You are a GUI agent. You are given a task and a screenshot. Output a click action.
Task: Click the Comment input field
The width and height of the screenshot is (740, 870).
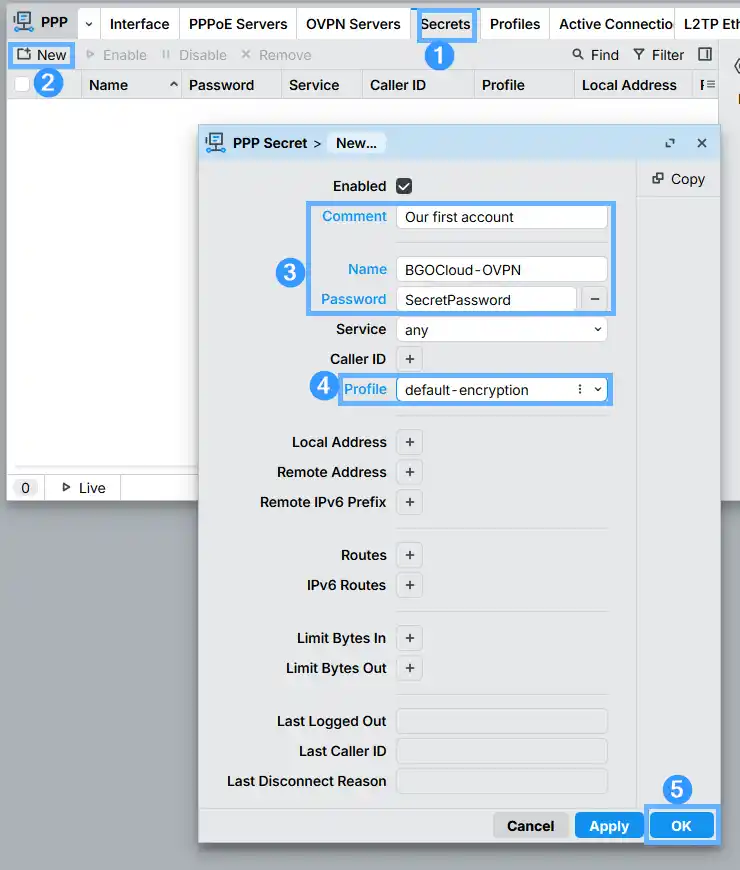pyautogui.click(x=502, y=217)
